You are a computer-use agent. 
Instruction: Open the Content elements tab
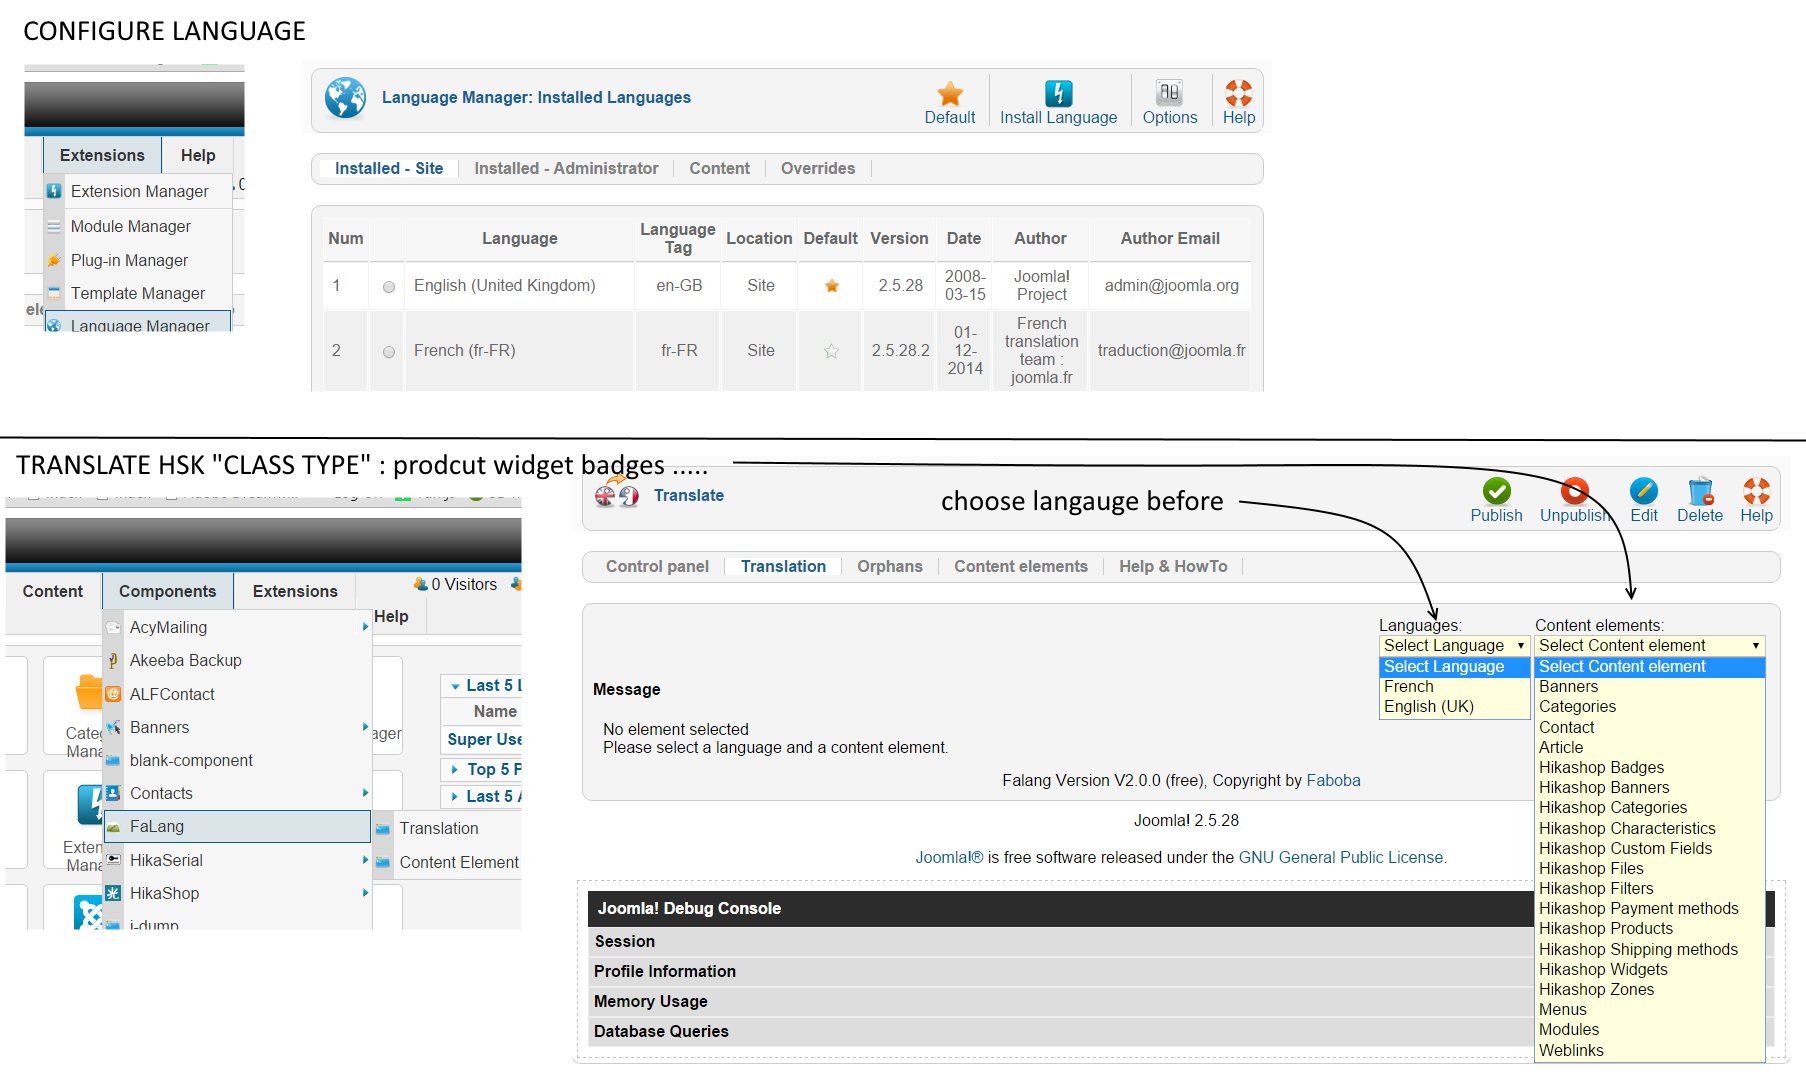click(x=1020, y=567)
